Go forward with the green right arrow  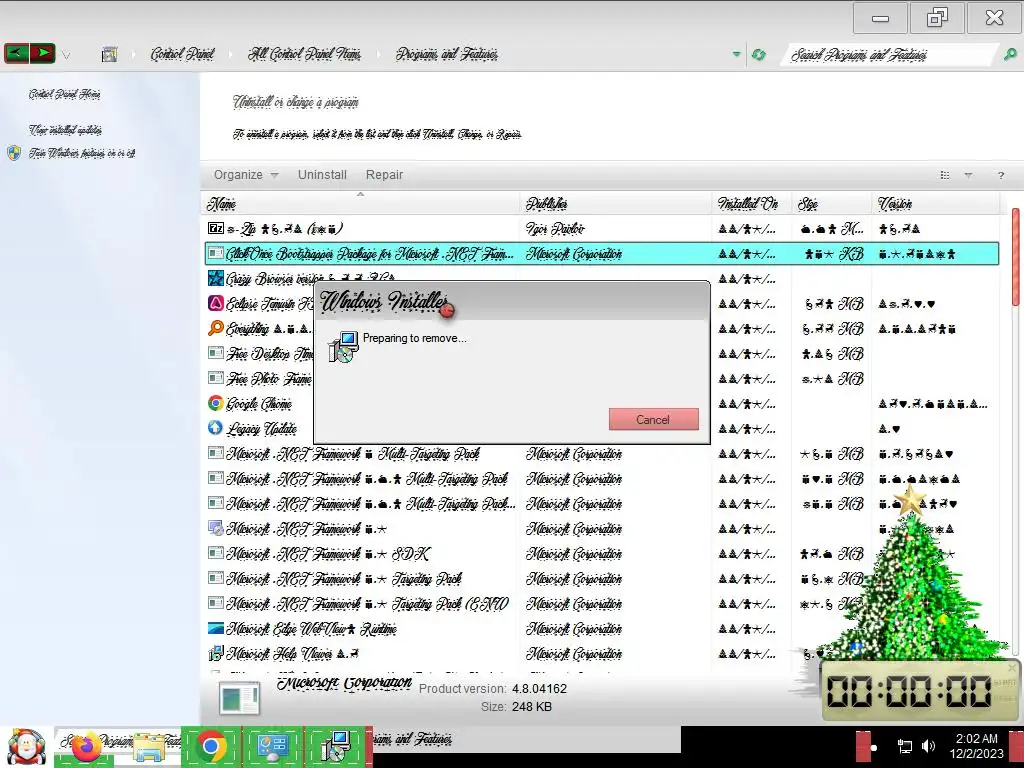(42, 53)
